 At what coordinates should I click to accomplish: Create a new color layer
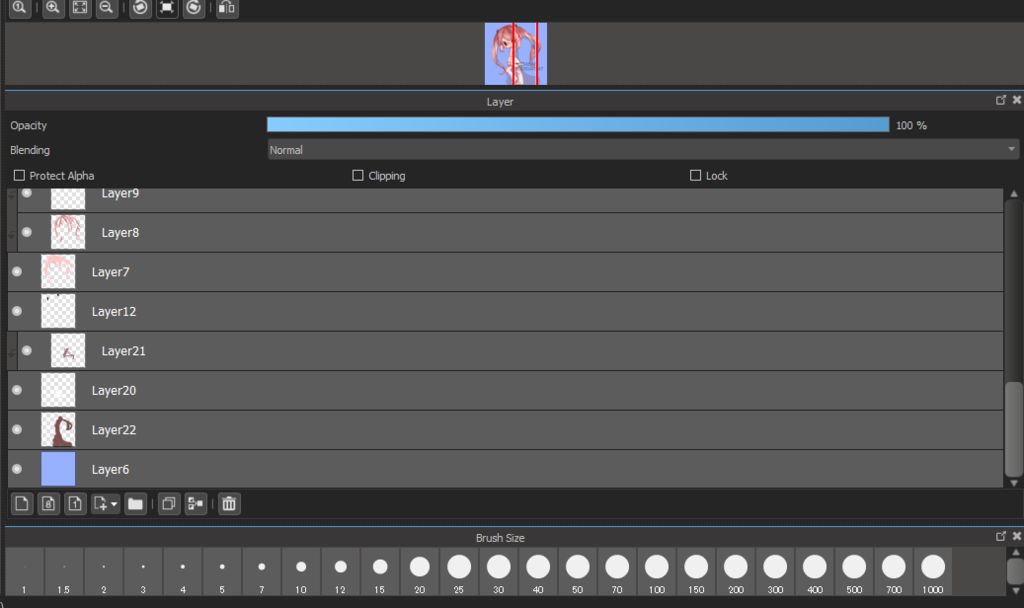pyautogui.click(x=22, y=504)
